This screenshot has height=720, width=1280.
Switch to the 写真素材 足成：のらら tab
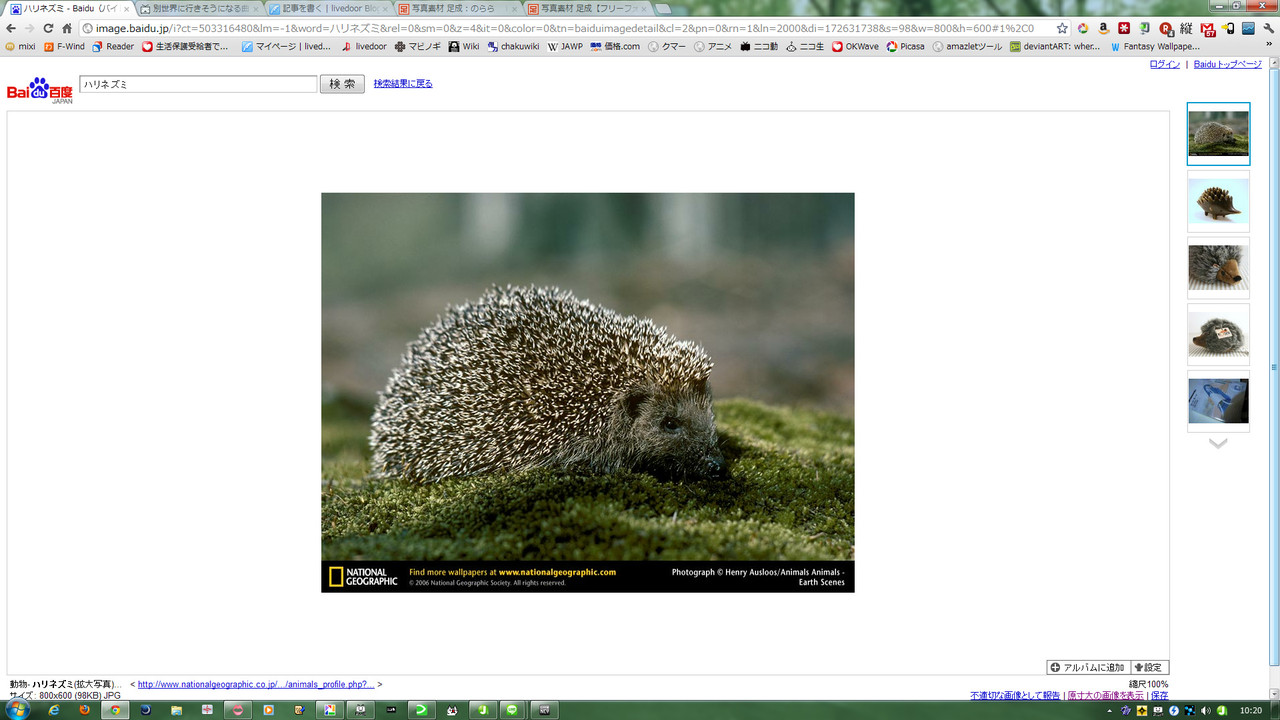click(459, 8)
